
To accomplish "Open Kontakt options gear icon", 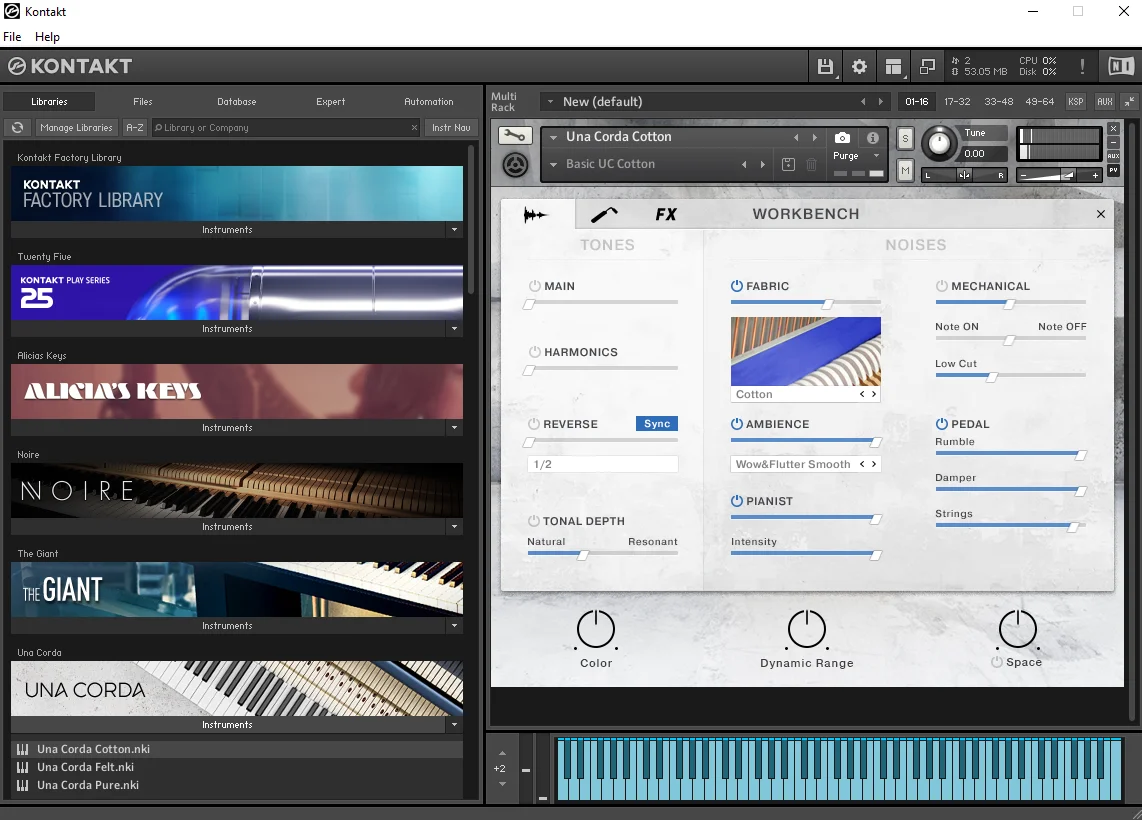I will click(x=859, y=67).
